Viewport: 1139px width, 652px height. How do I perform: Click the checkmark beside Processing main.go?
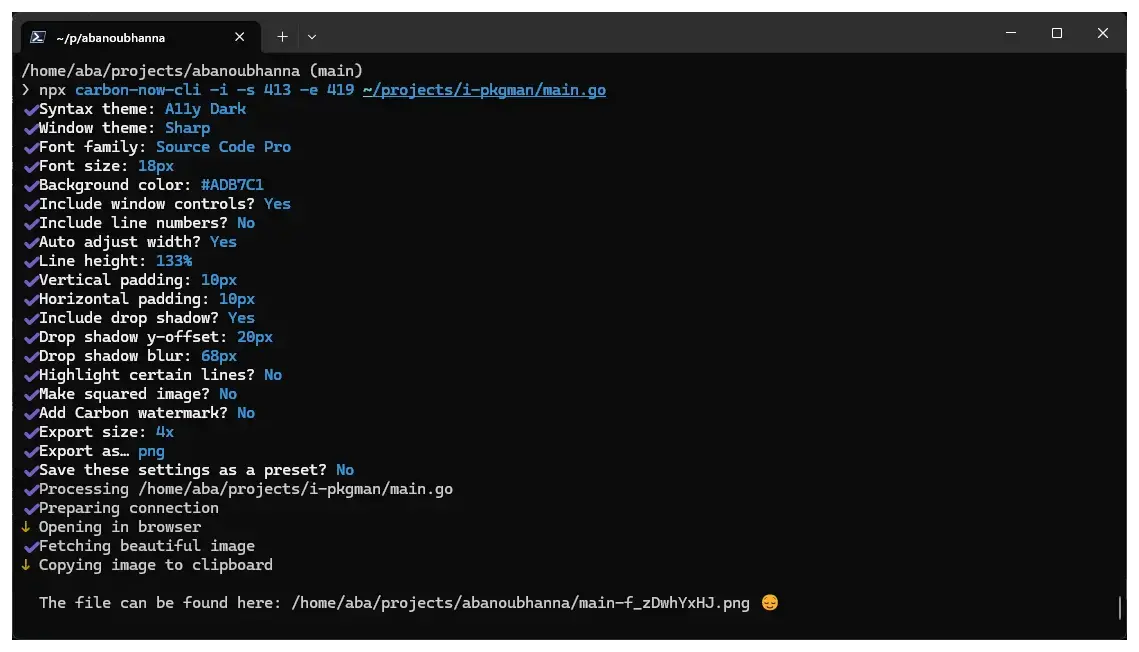[31, 489]
